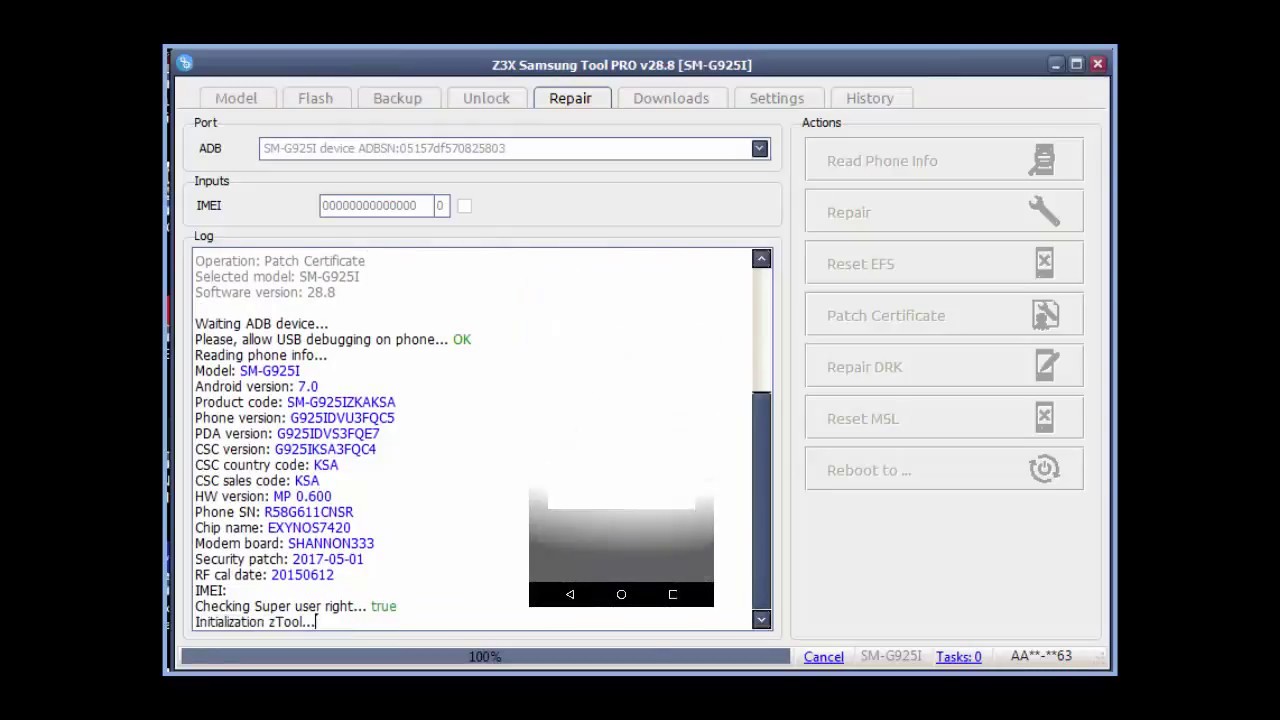This screenshot has height=720, width=1280.
Task: Click the product code SM-G925IZKAKSA
Action: (341, 402)
